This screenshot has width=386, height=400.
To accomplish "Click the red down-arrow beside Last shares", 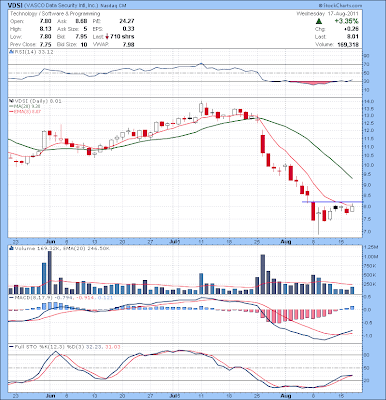I will tap(107, 37).
